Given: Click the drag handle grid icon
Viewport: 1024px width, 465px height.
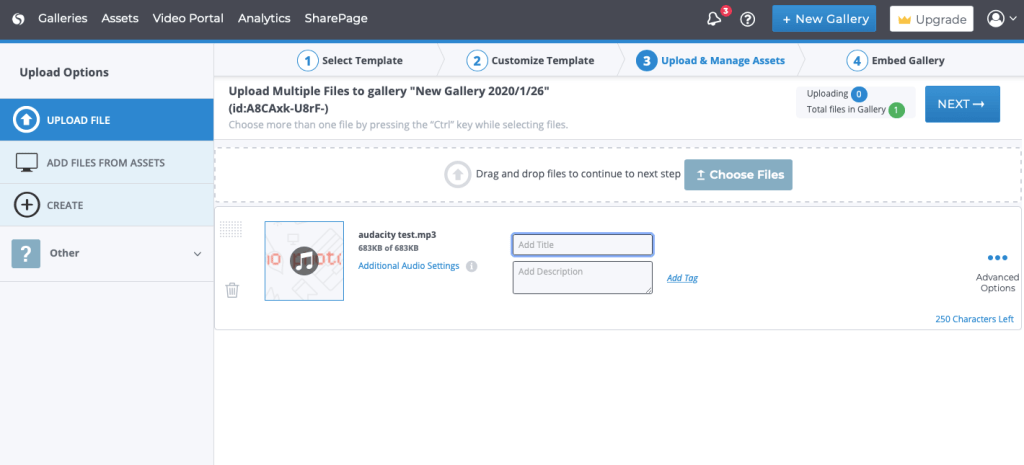Looking at the screenshot, I should click(231, 229).
